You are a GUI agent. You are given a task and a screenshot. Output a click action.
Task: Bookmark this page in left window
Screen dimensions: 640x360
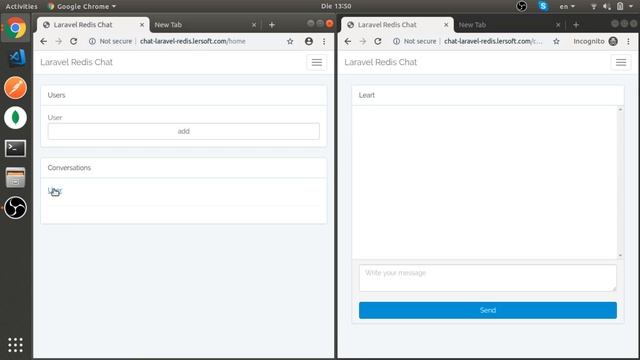point(290,41)
